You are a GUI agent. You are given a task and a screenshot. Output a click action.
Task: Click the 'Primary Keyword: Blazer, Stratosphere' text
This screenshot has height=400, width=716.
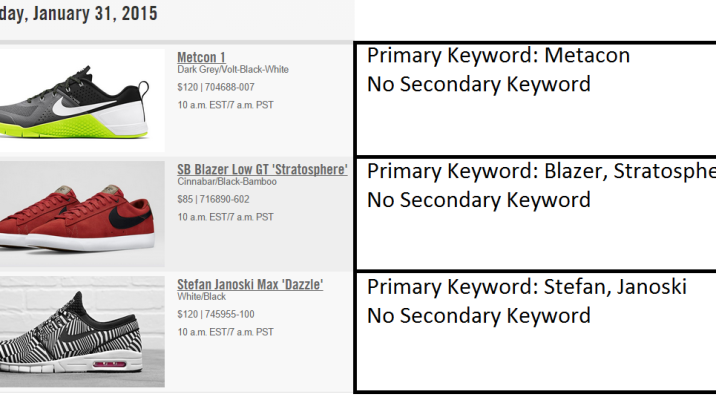pyautogui.click(x=540, y=171)
